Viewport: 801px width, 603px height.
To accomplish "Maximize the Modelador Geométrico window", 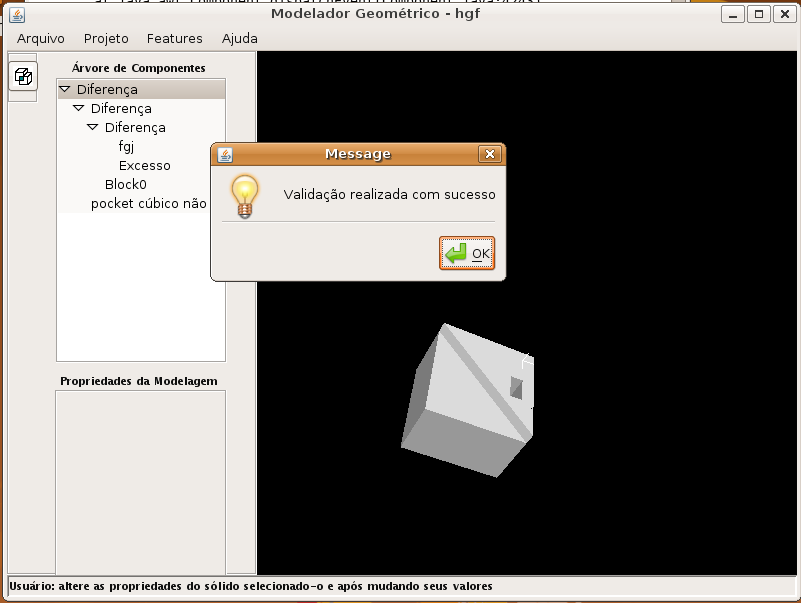I will pyautogui.click(x=759, y=14).
